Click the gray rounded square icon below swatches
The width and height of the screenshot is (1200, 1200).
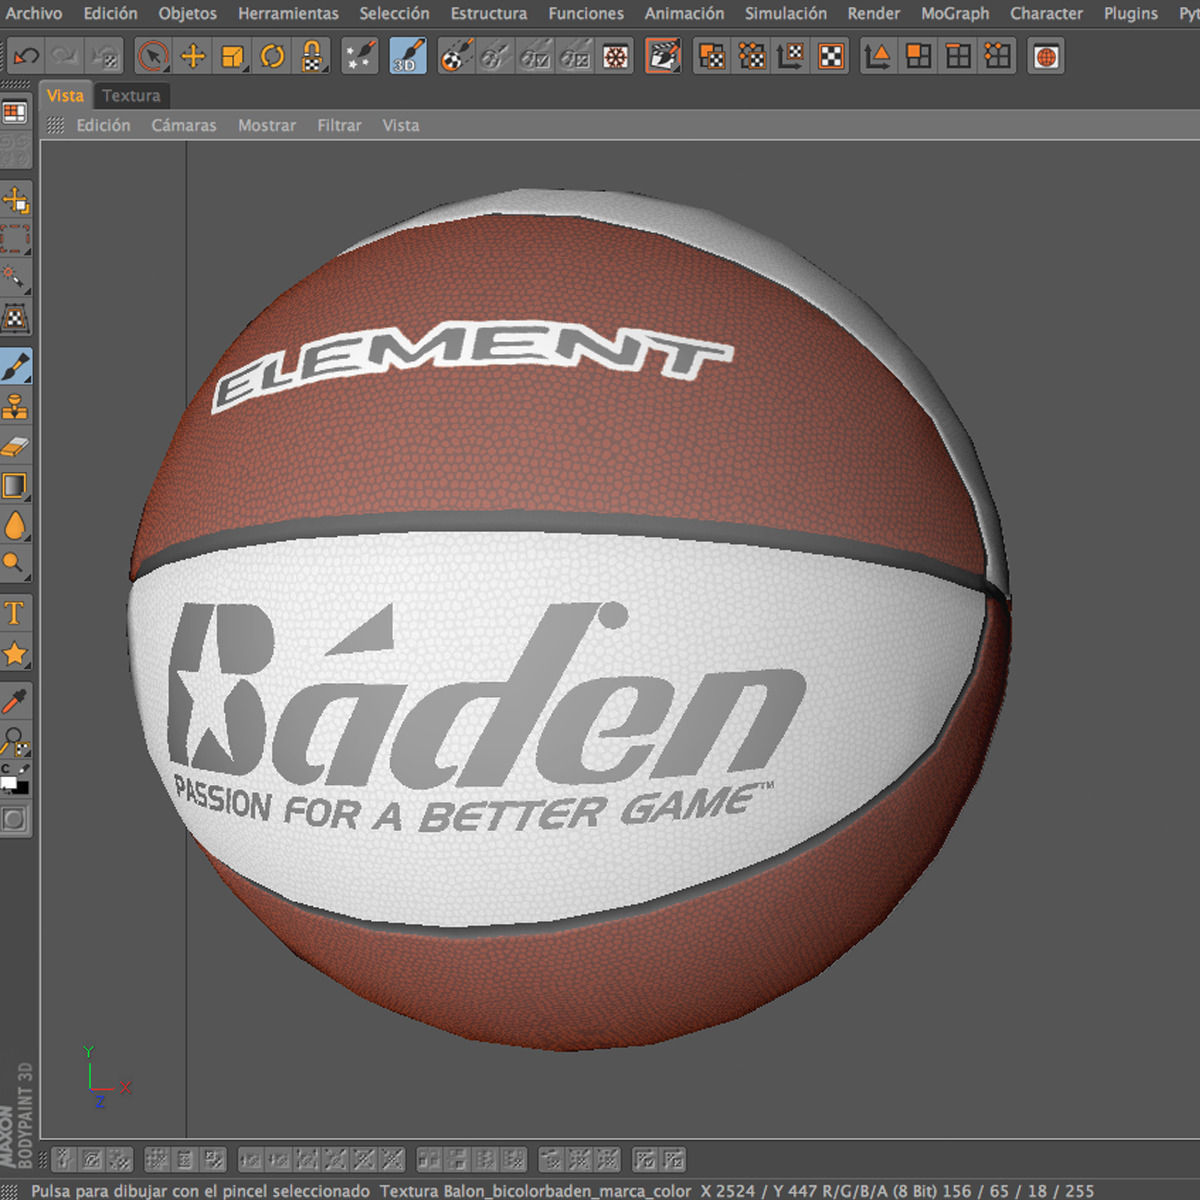tap(15, 820)
